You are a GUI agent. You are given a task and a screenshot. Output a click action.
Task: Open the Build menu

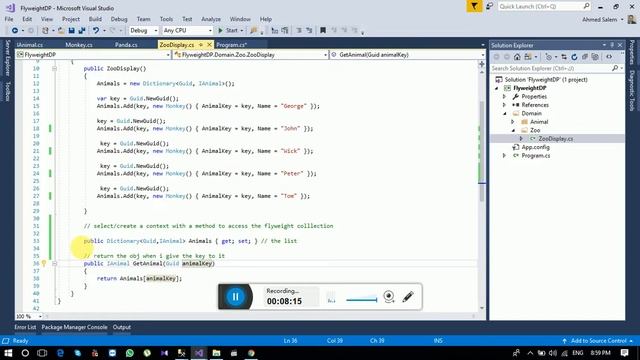95,19
